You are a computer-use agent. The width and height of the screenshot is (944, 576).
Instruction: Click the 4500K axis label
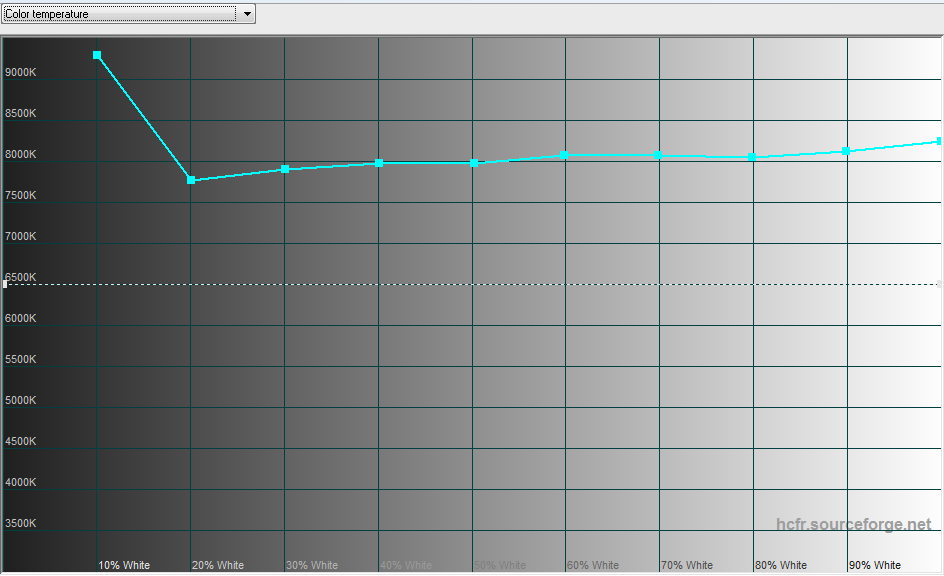point(20,441)
